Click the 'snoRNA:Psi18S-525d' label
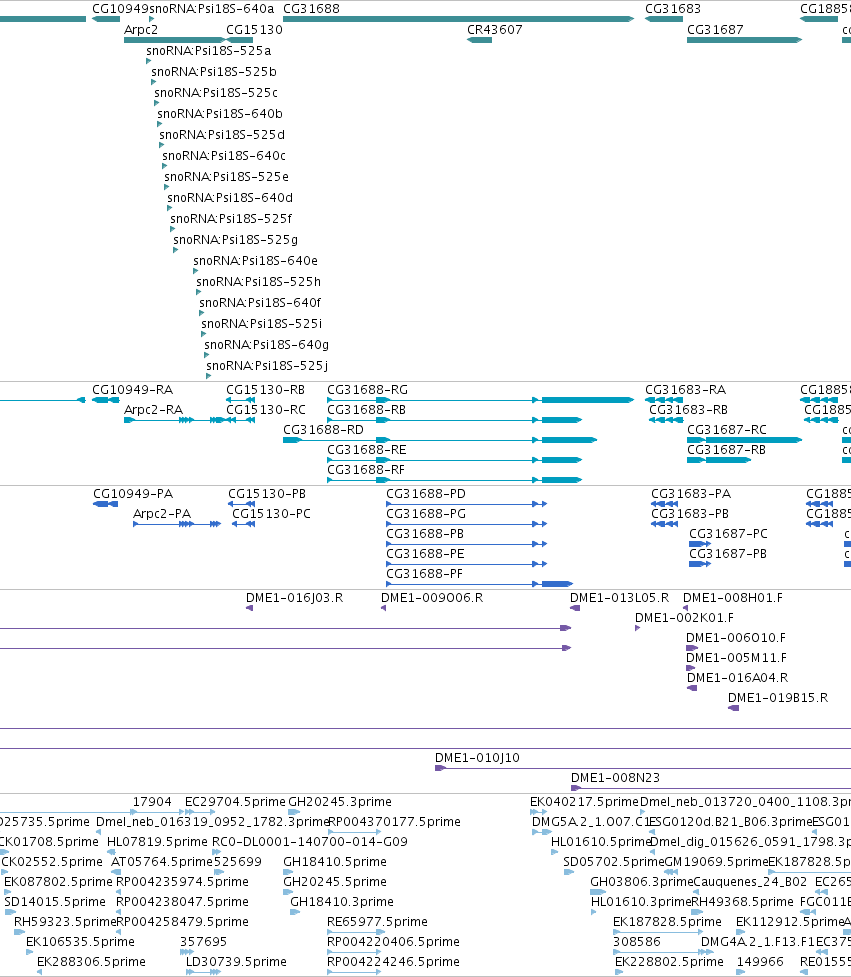 (x=222, y=135)
